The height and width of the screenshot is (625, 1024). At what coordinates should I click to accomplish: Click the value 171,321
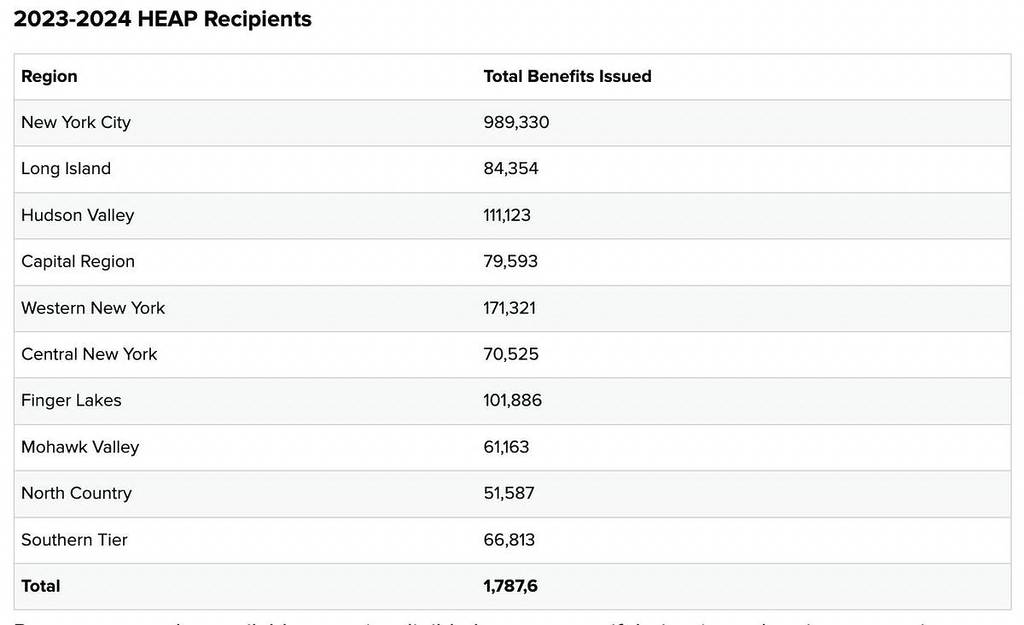click(509, 307)
